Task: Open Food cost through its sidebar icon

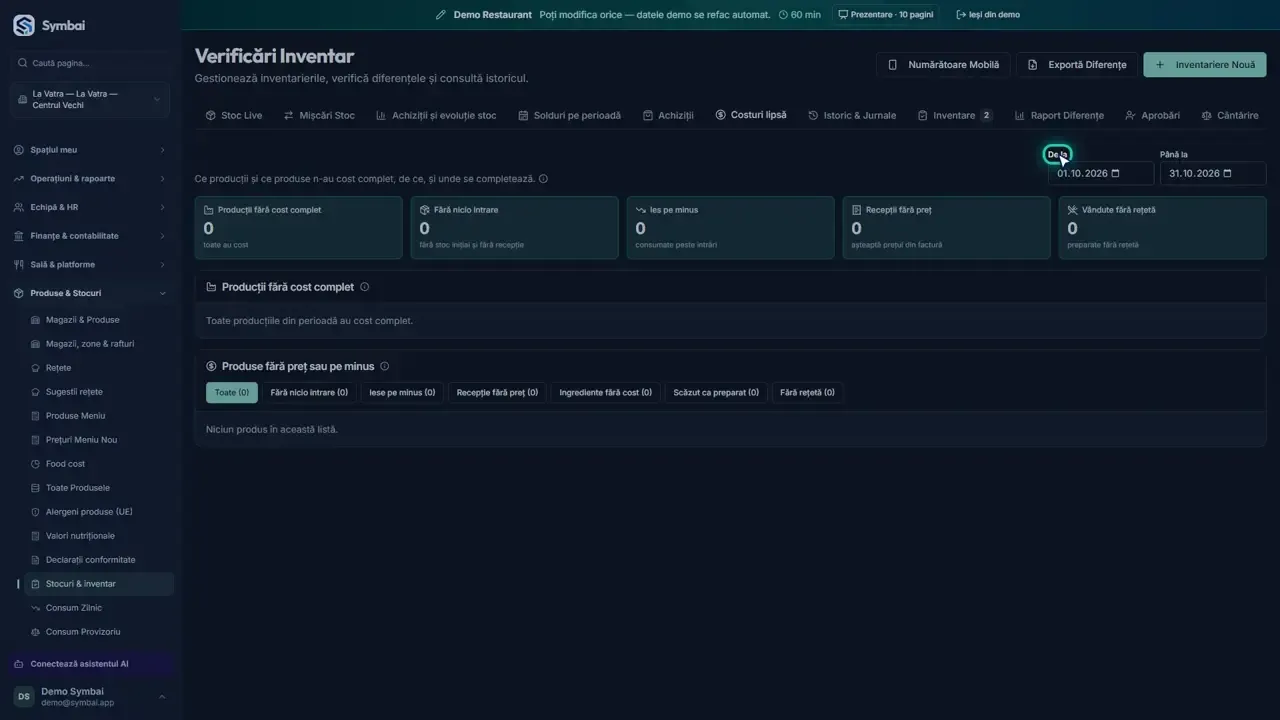Action: coord(36,464)
